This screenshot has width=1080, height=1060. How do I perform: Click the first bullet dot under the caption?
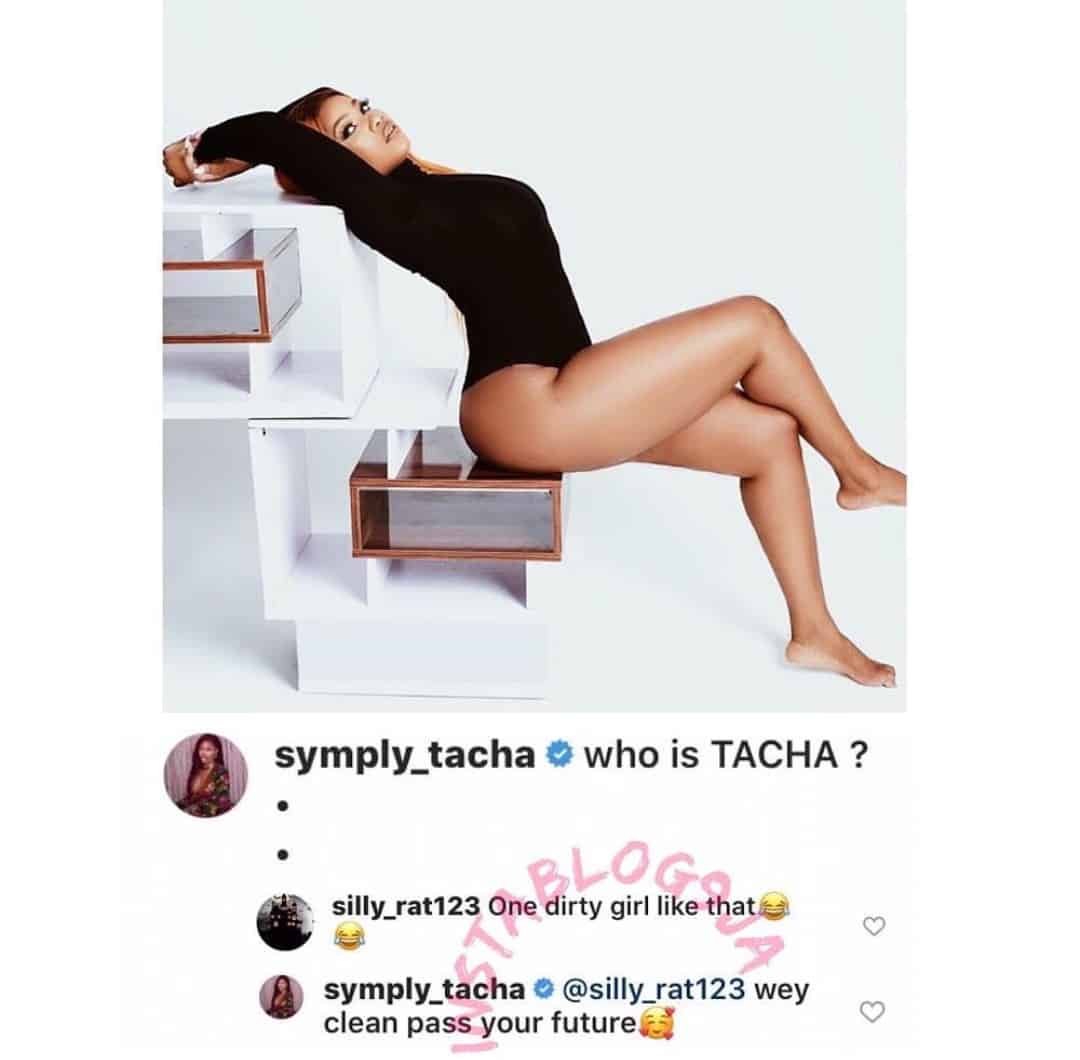tap(282, 804)
